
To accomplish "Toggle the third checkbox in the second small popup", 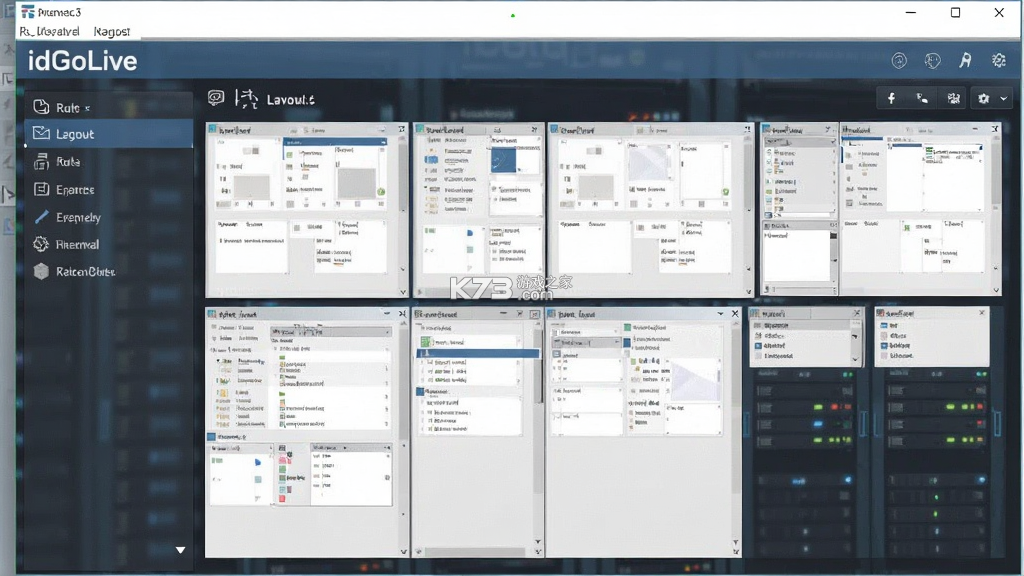I will point(884,345).
